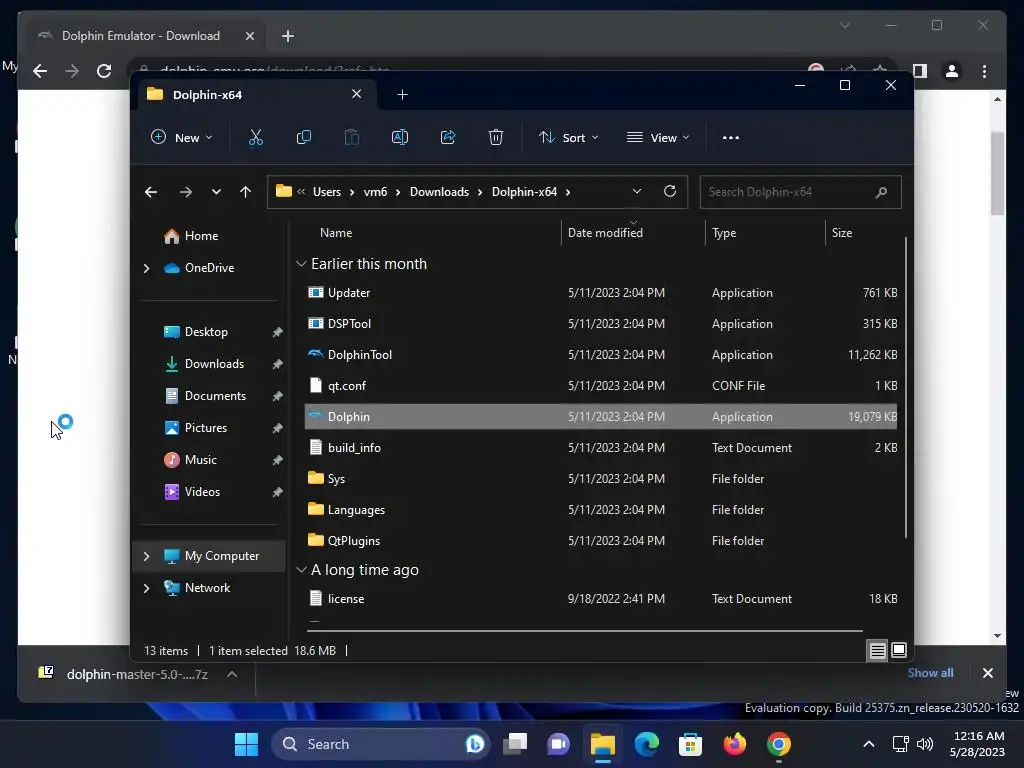
Task: Click Downloads in the breadcrumb path
Action: [439, 192]
